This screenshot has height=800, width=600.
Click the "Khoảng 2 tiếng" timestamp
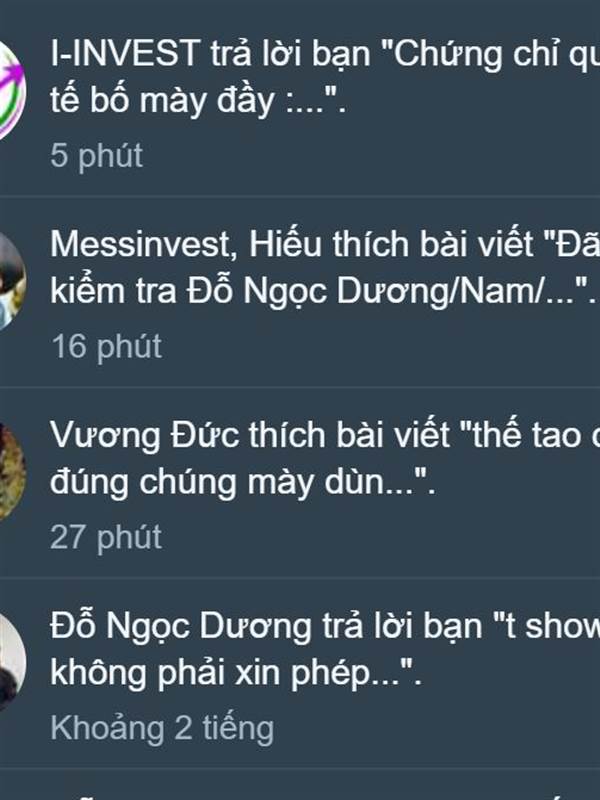point(162,728)
